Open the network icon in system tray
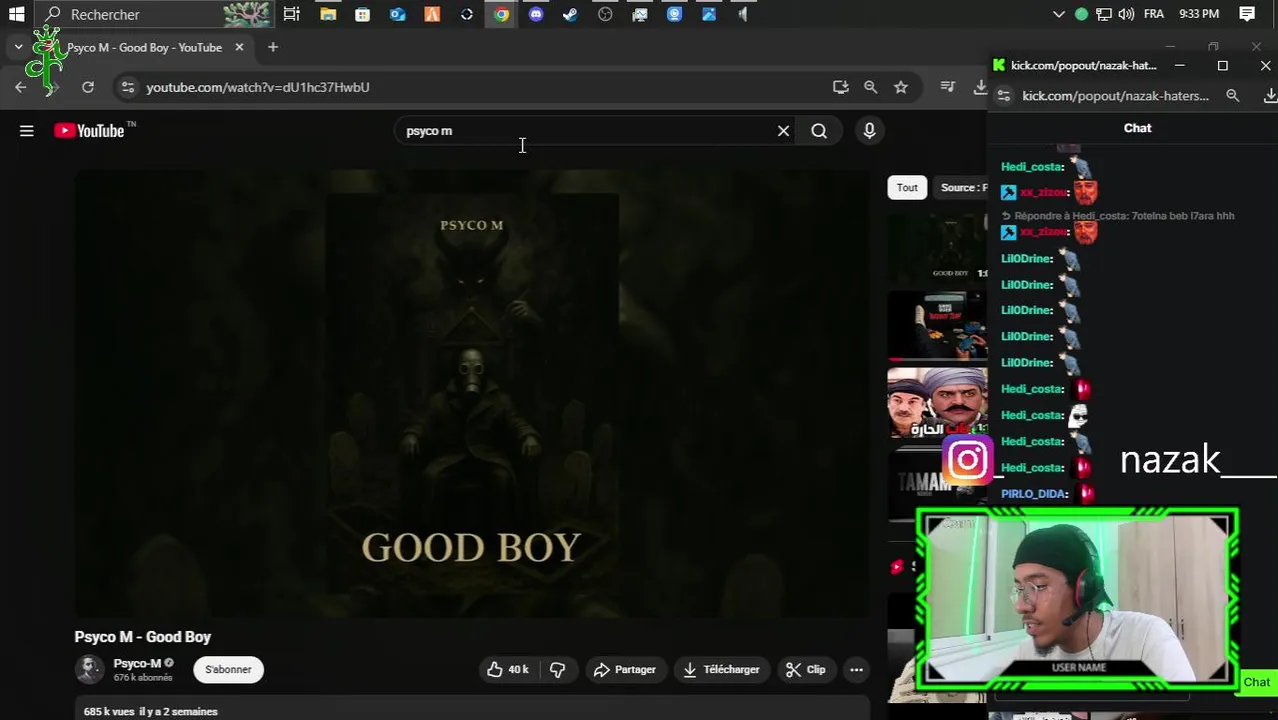 point(1104,14)
